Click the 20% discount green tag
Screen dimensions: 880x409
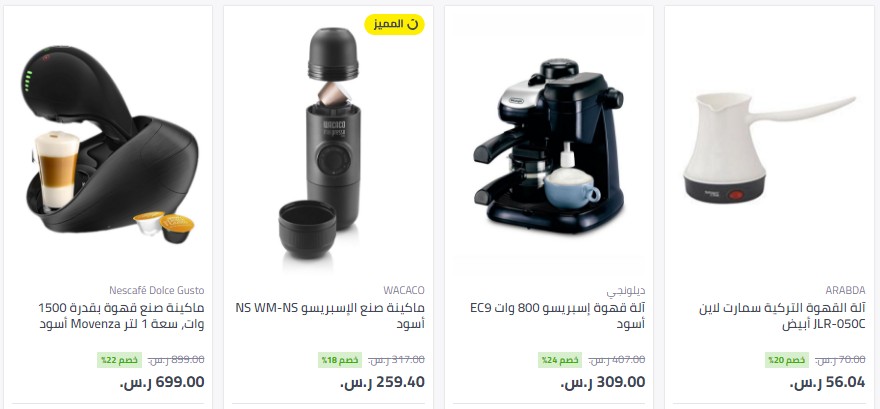pos(786,360)
